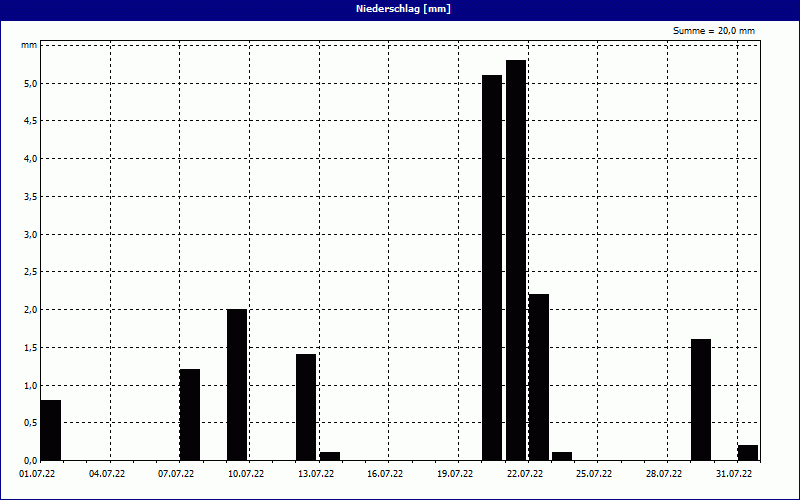The height and width of the screenshot is (500, 800).
Task: Select the Summe = 20,0 mm label
Action: tap(714, 31)
